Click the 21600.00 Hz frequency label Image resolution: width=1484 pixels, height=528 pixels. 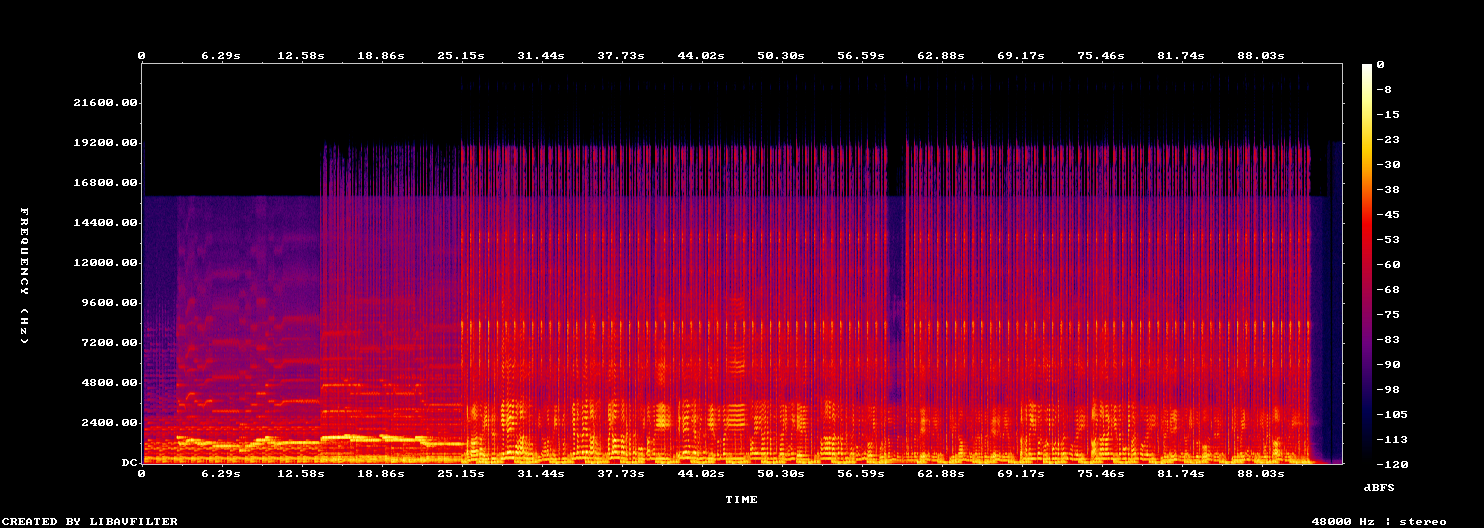click(105, 103)
